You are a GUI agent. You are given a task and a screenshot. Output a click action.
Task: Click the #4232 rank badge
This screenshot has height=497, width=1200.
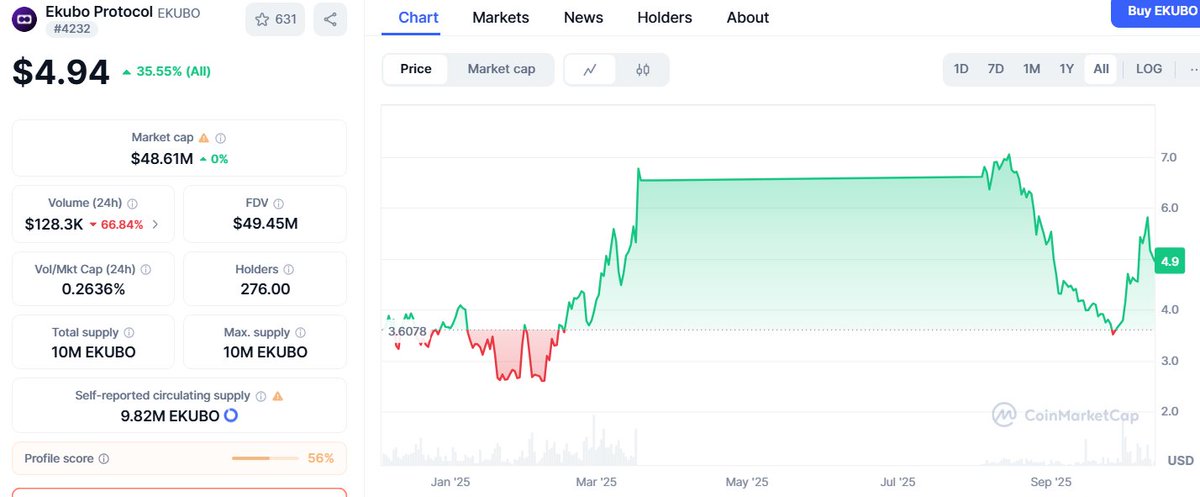pyautogui.click(x=72, y=29)
